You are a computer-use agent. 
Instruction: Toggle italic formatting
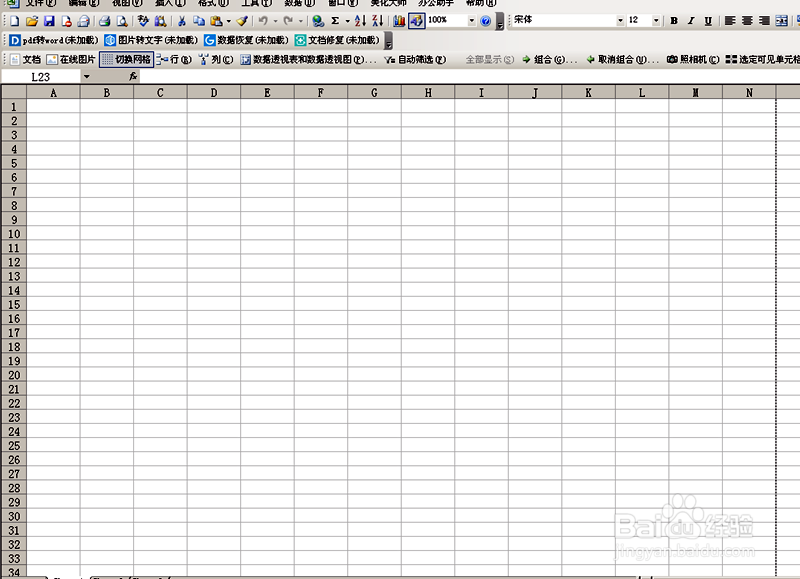(691, 21)
